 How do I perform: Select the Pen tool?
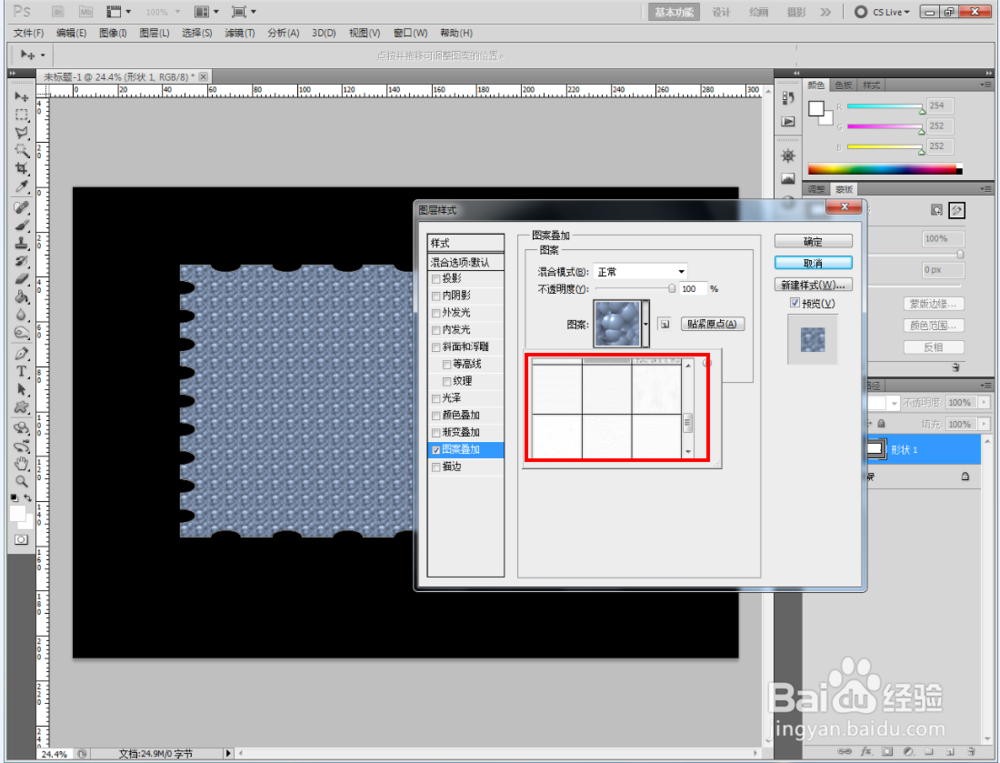pyautogui.click(x=22, y=353)
